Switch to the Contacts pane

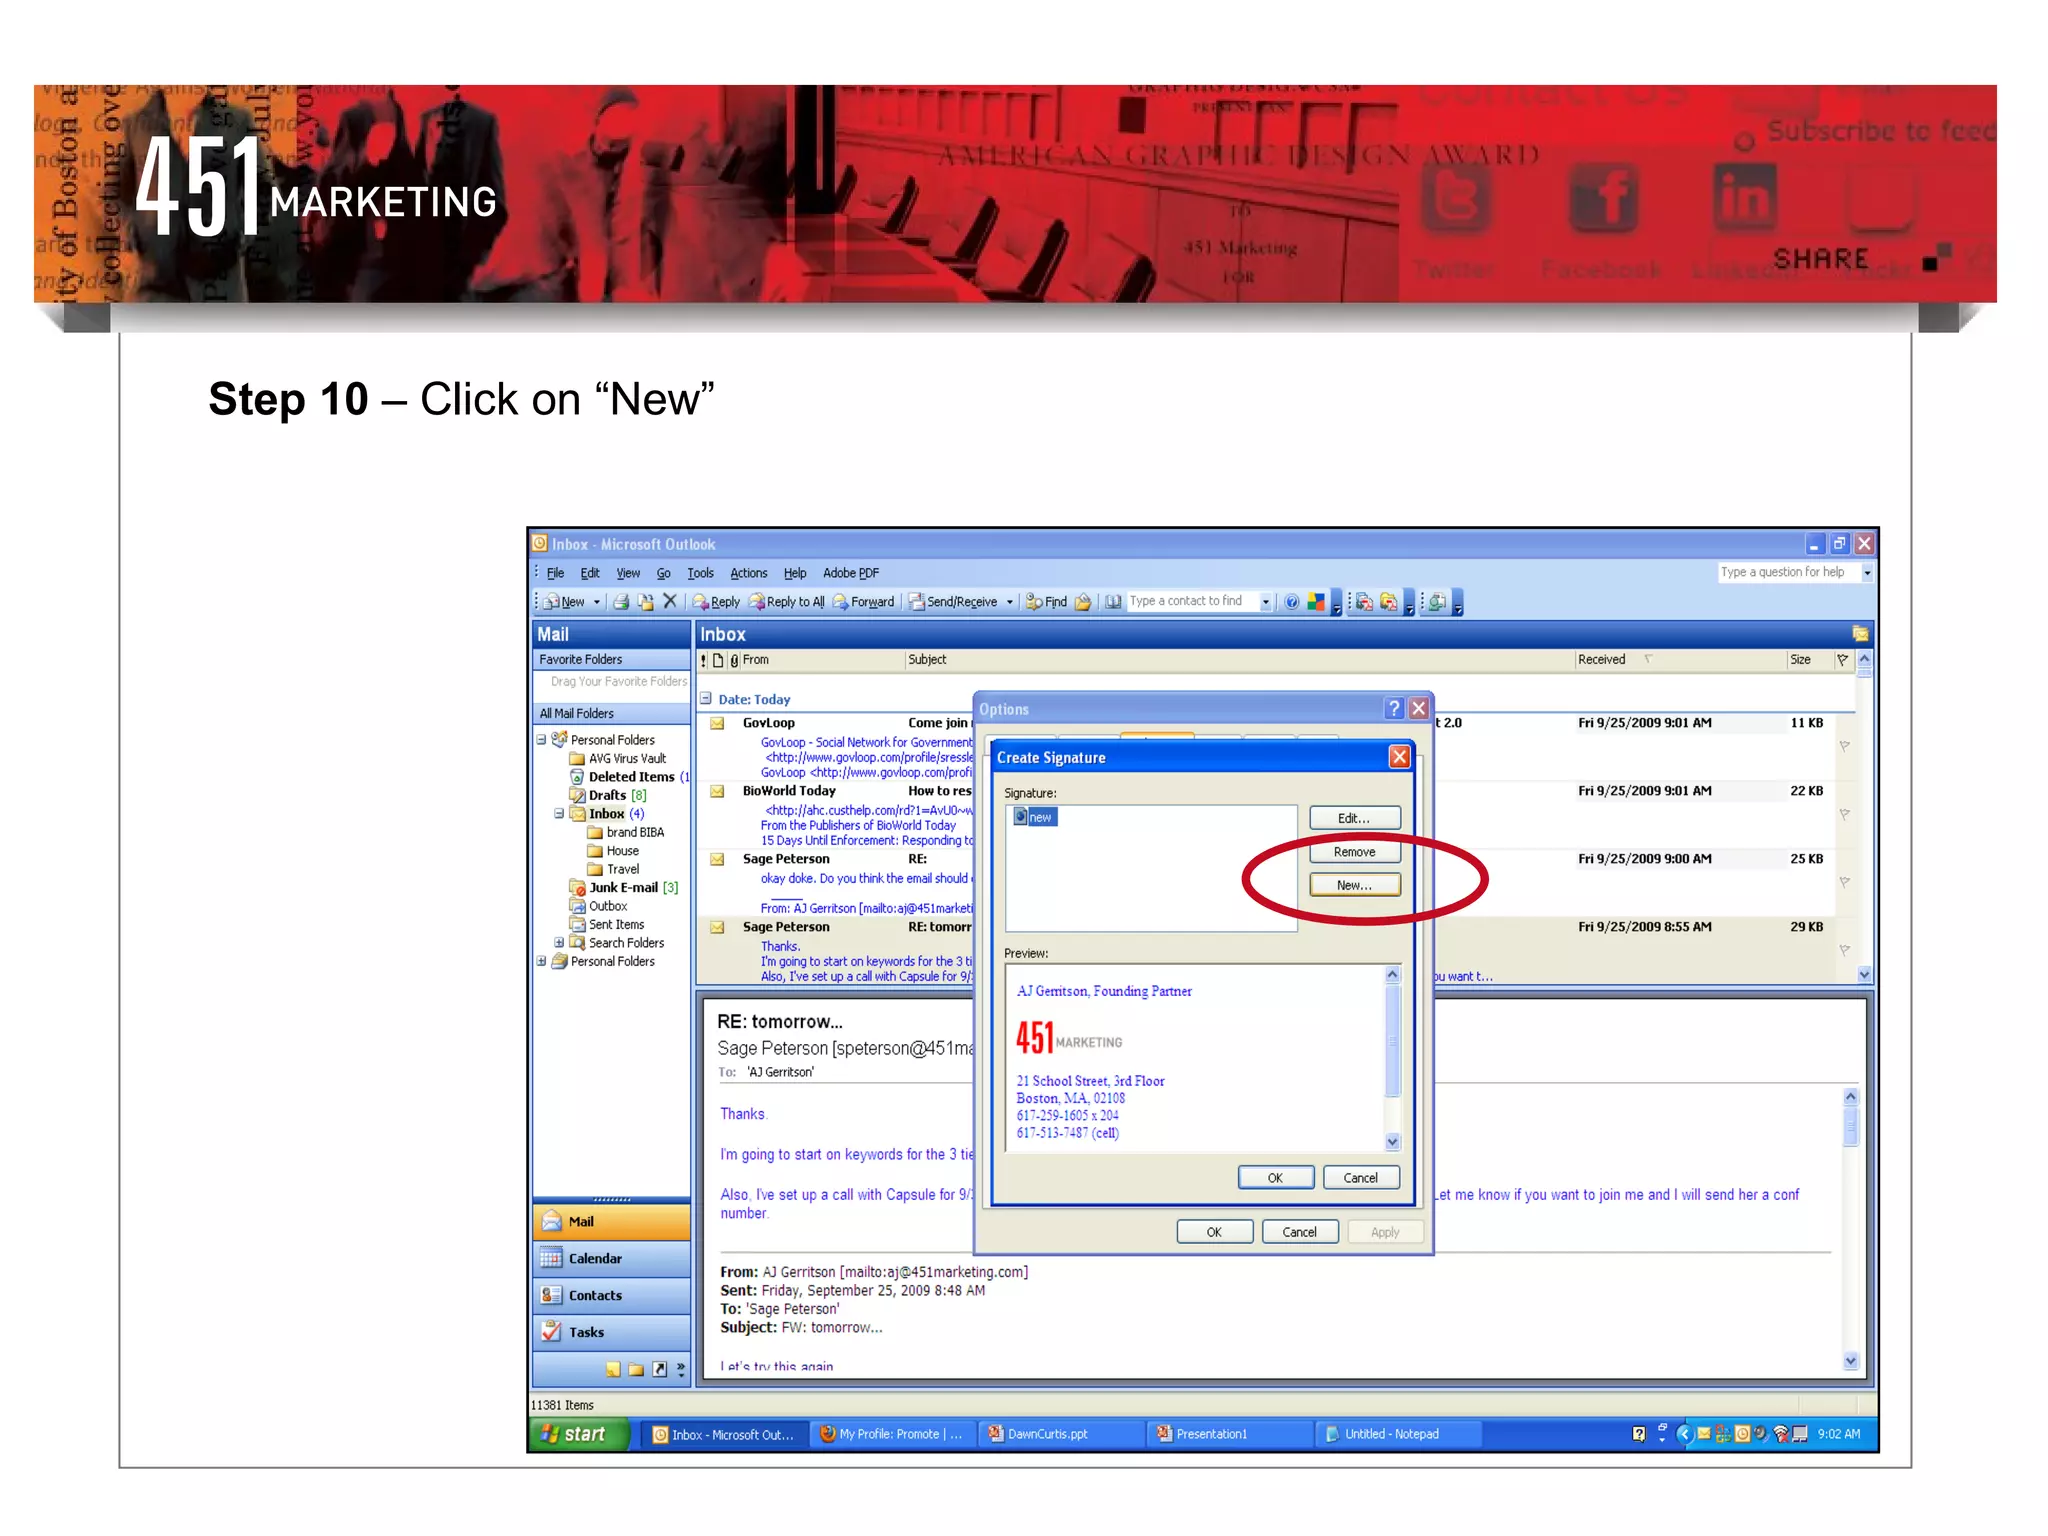(612, 1296)
